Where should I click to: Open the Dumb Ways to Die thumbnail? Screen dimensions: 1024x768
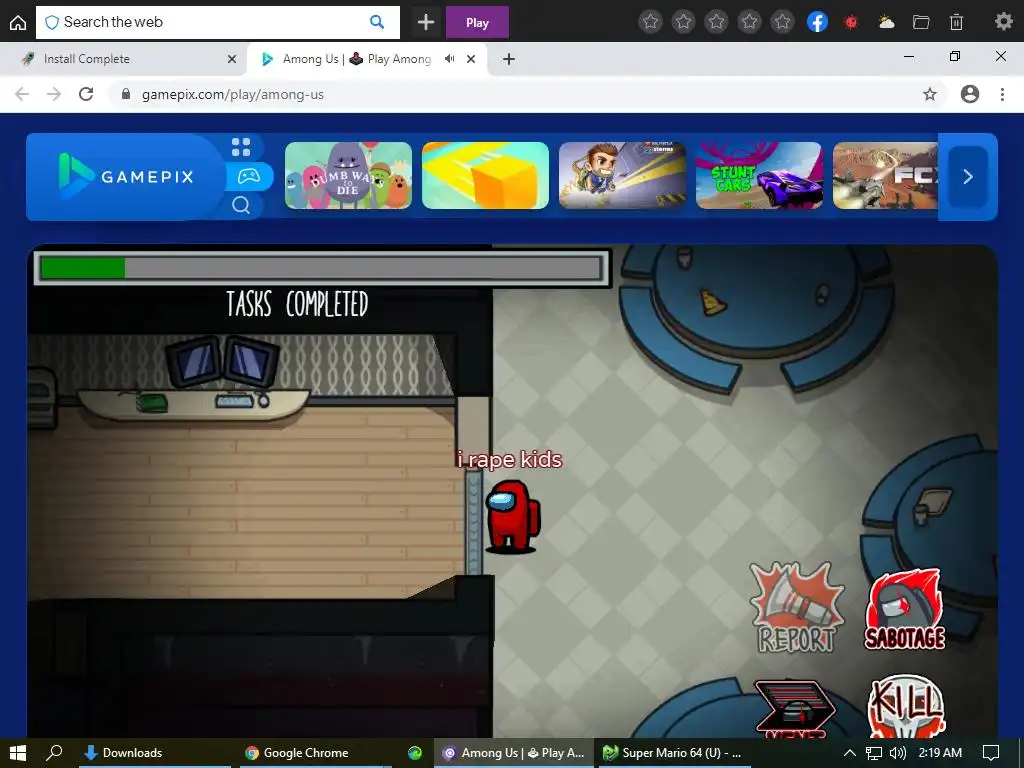348,176
